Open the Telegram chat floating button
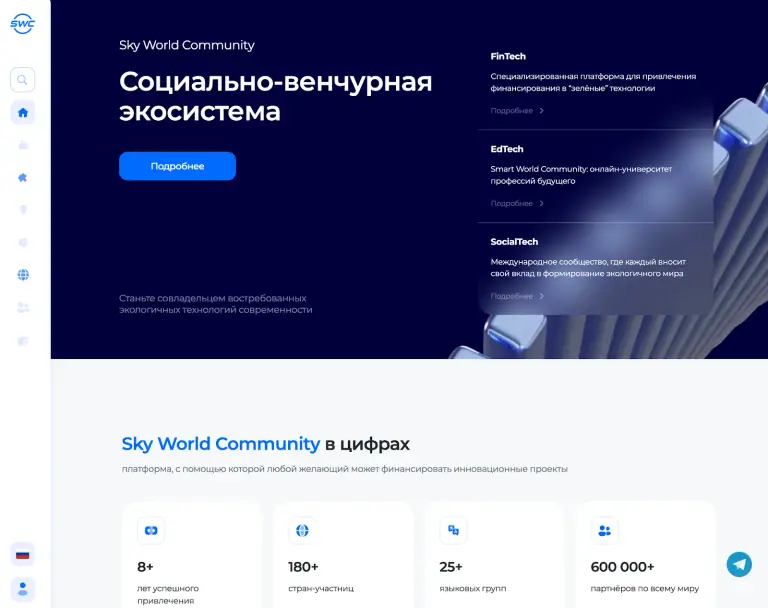This screenshot has height=608, width=768. pos(739,564)
